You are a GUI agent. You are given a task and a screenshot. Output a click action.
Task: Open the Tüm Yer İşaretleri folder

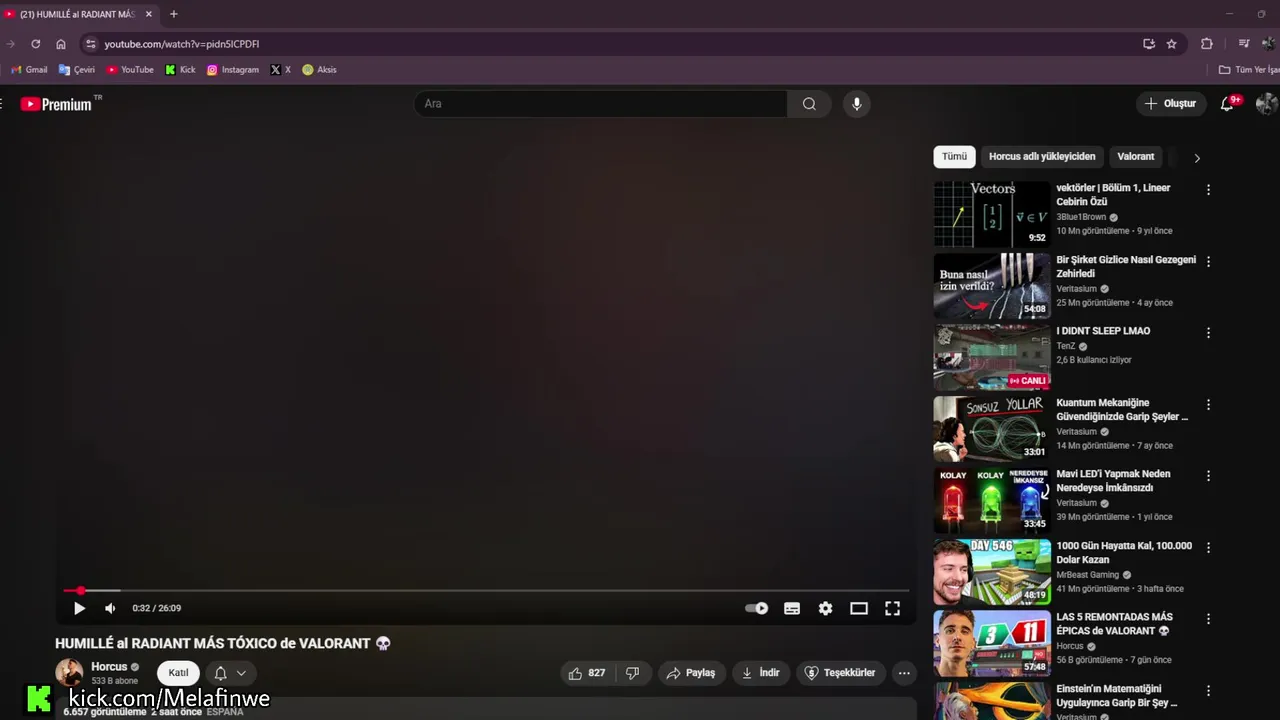point(1249,70)
